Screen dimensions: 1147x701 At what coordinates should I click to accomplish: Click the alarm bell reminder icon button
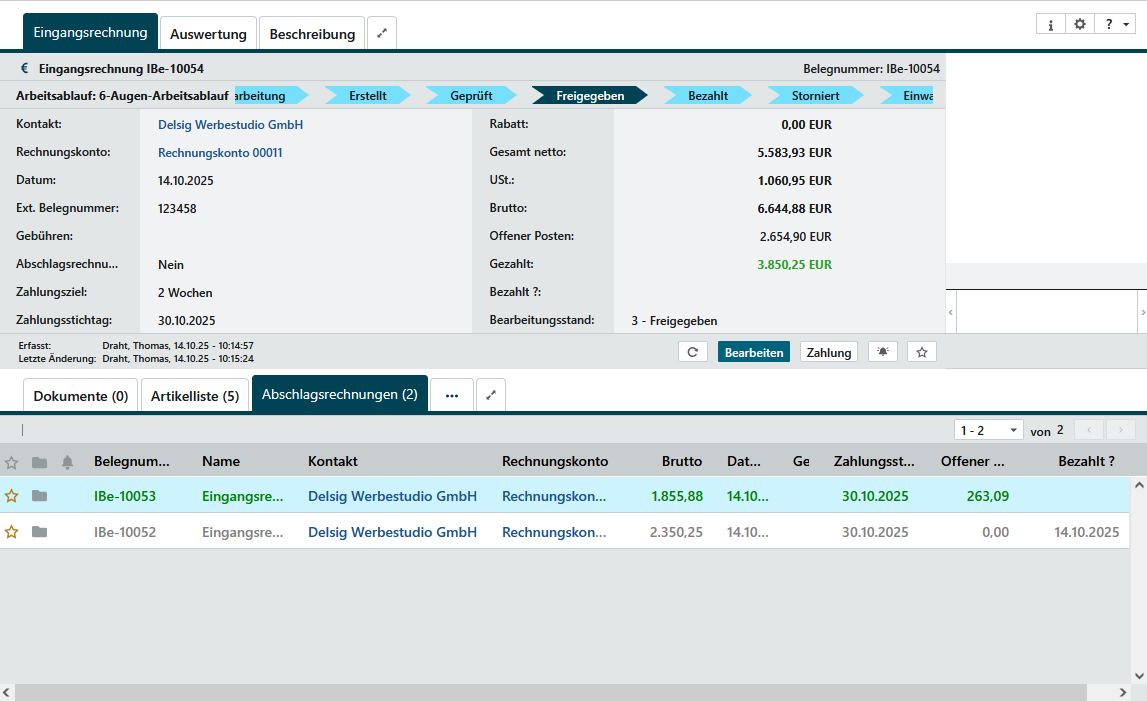tap(882, 352)
